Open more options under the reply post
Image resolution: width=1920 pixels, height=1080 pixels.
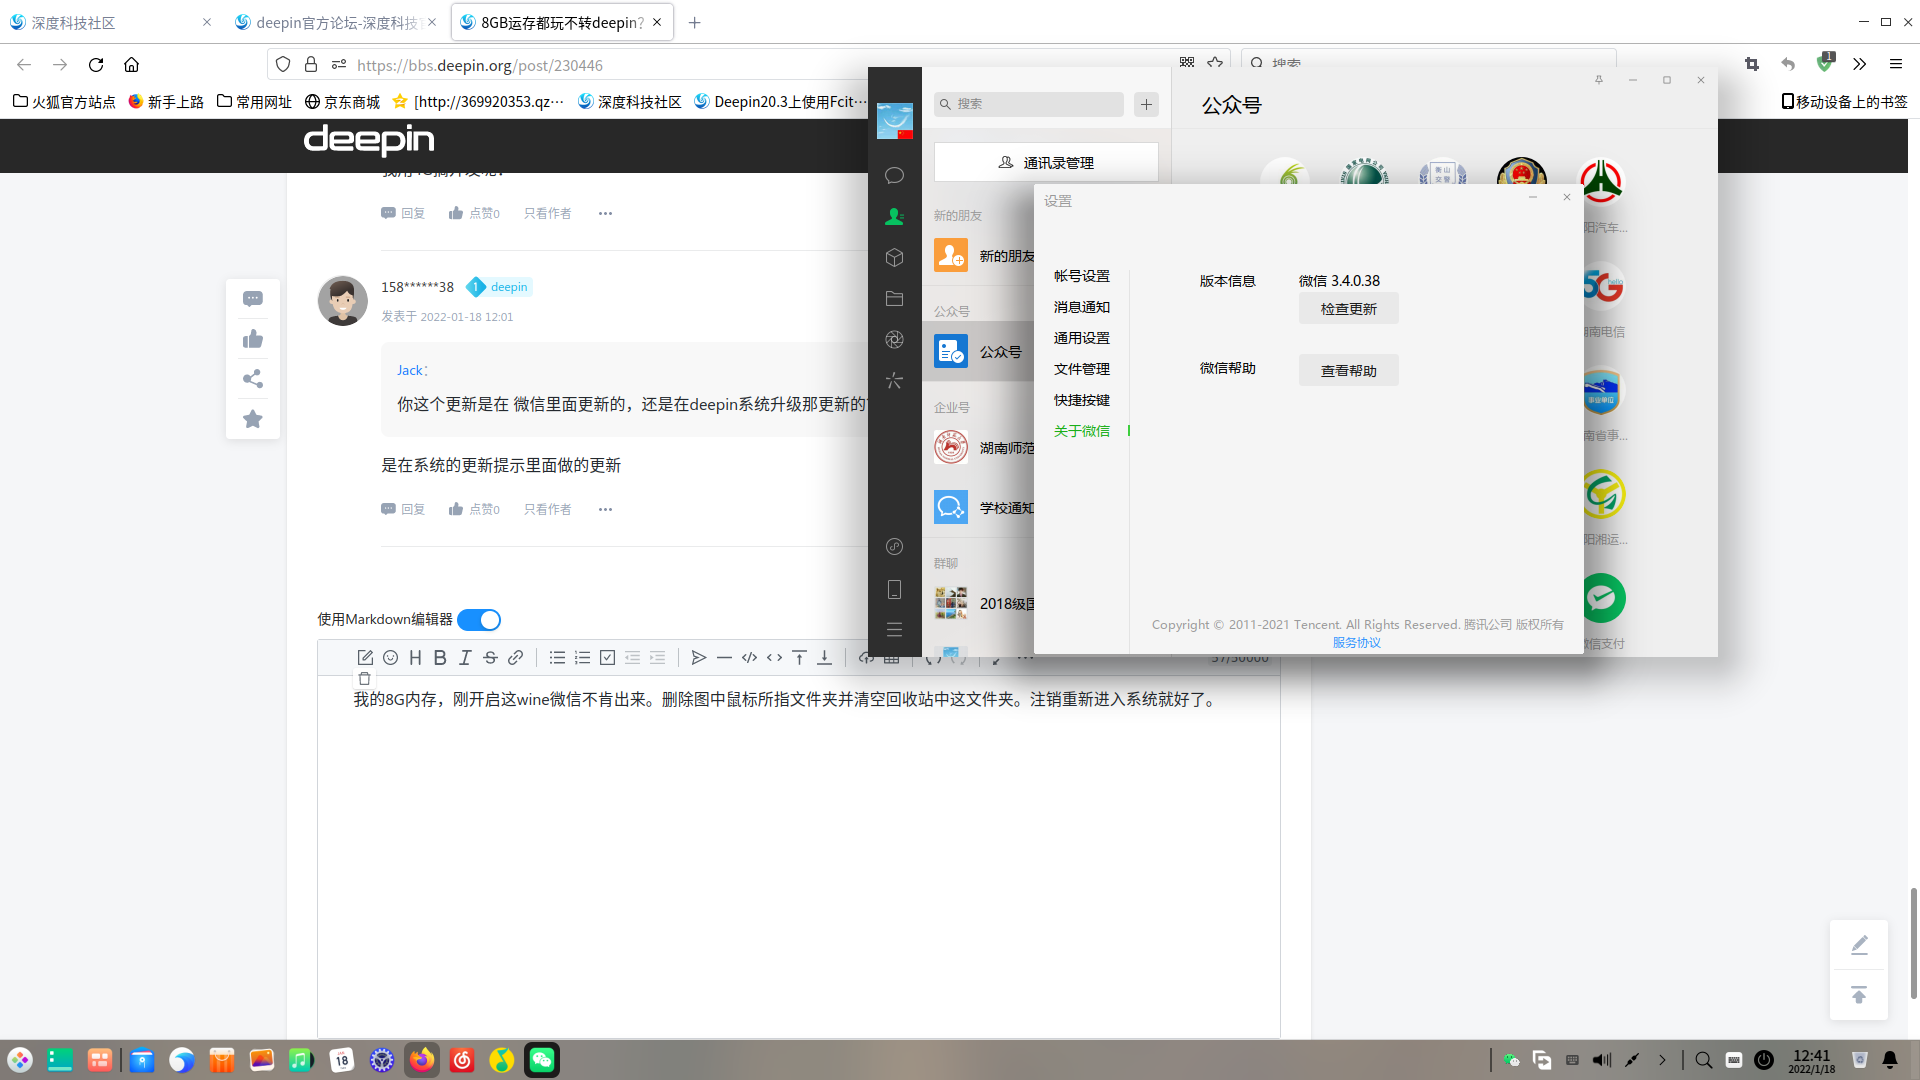point(605,509)
